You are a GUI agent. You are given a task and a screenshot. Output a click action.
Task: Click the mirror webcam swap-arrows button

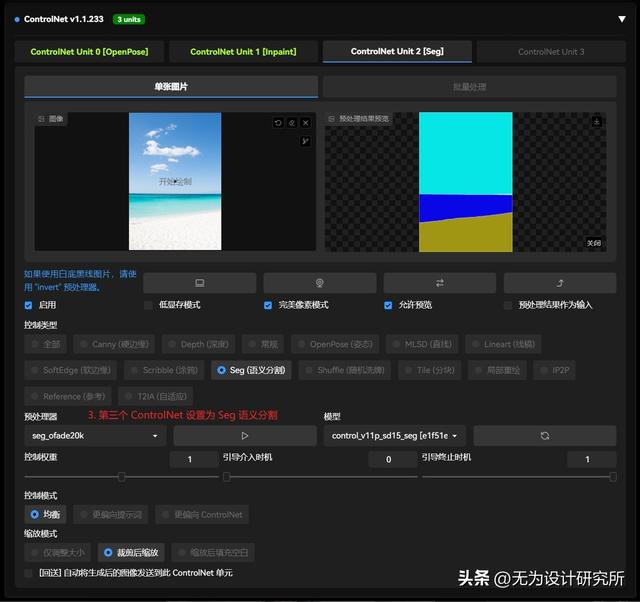click(x=439, y=283)
